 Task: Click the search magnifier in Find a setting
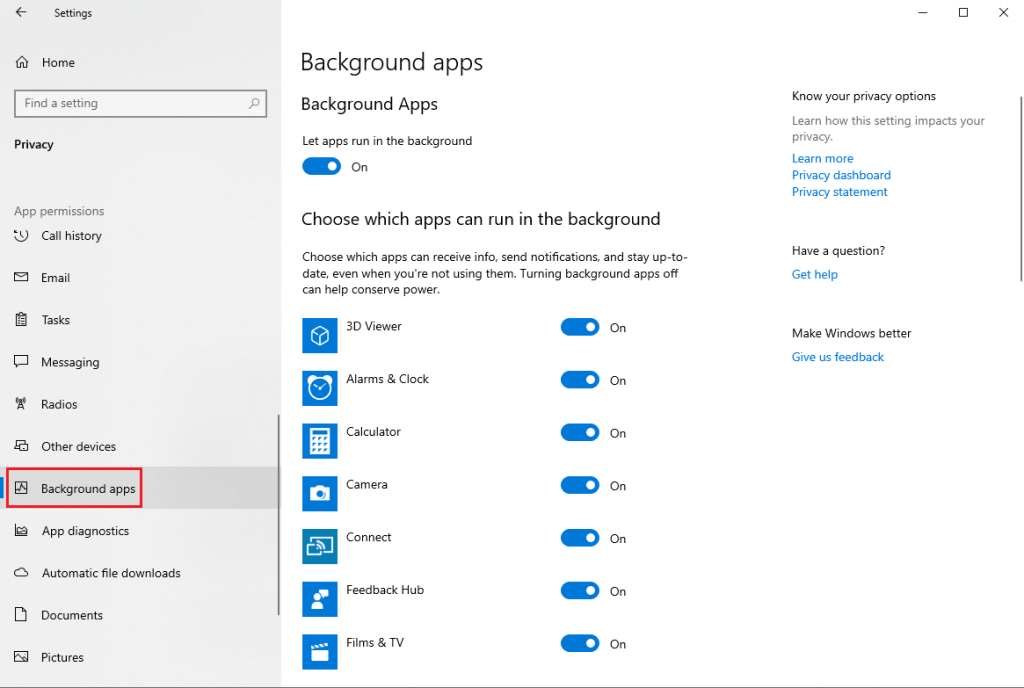[x=254, y=103]
